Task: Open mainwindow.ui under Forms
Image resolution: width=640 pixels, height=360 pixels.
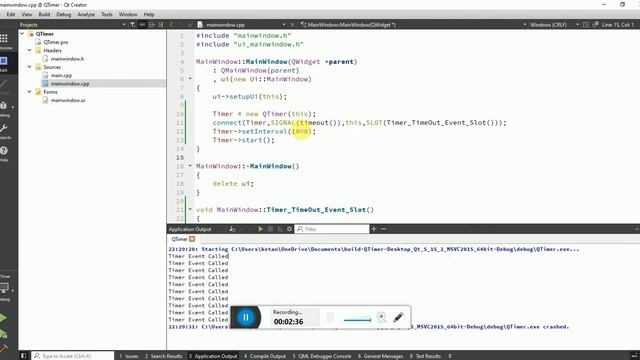Action: 68,100
